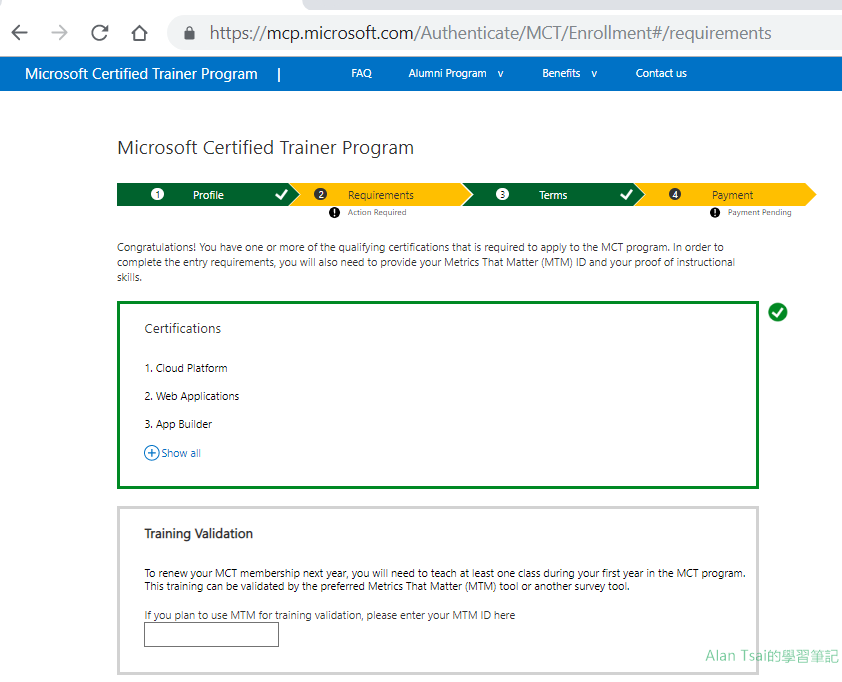Open the FAQ page
Image resolution: width=842 pixels, height=682 pixels.
(361, 73)
